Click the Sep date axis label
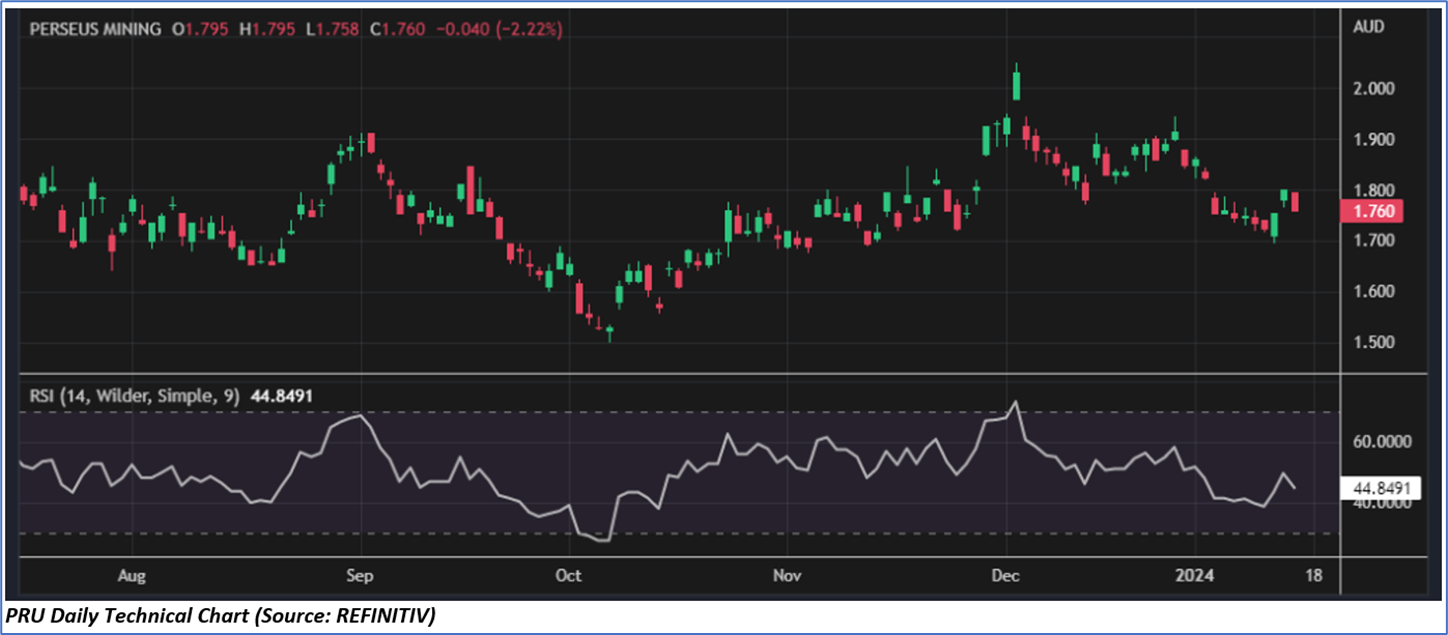This screenshot has height=635, width=1448. tap(359, 576)
